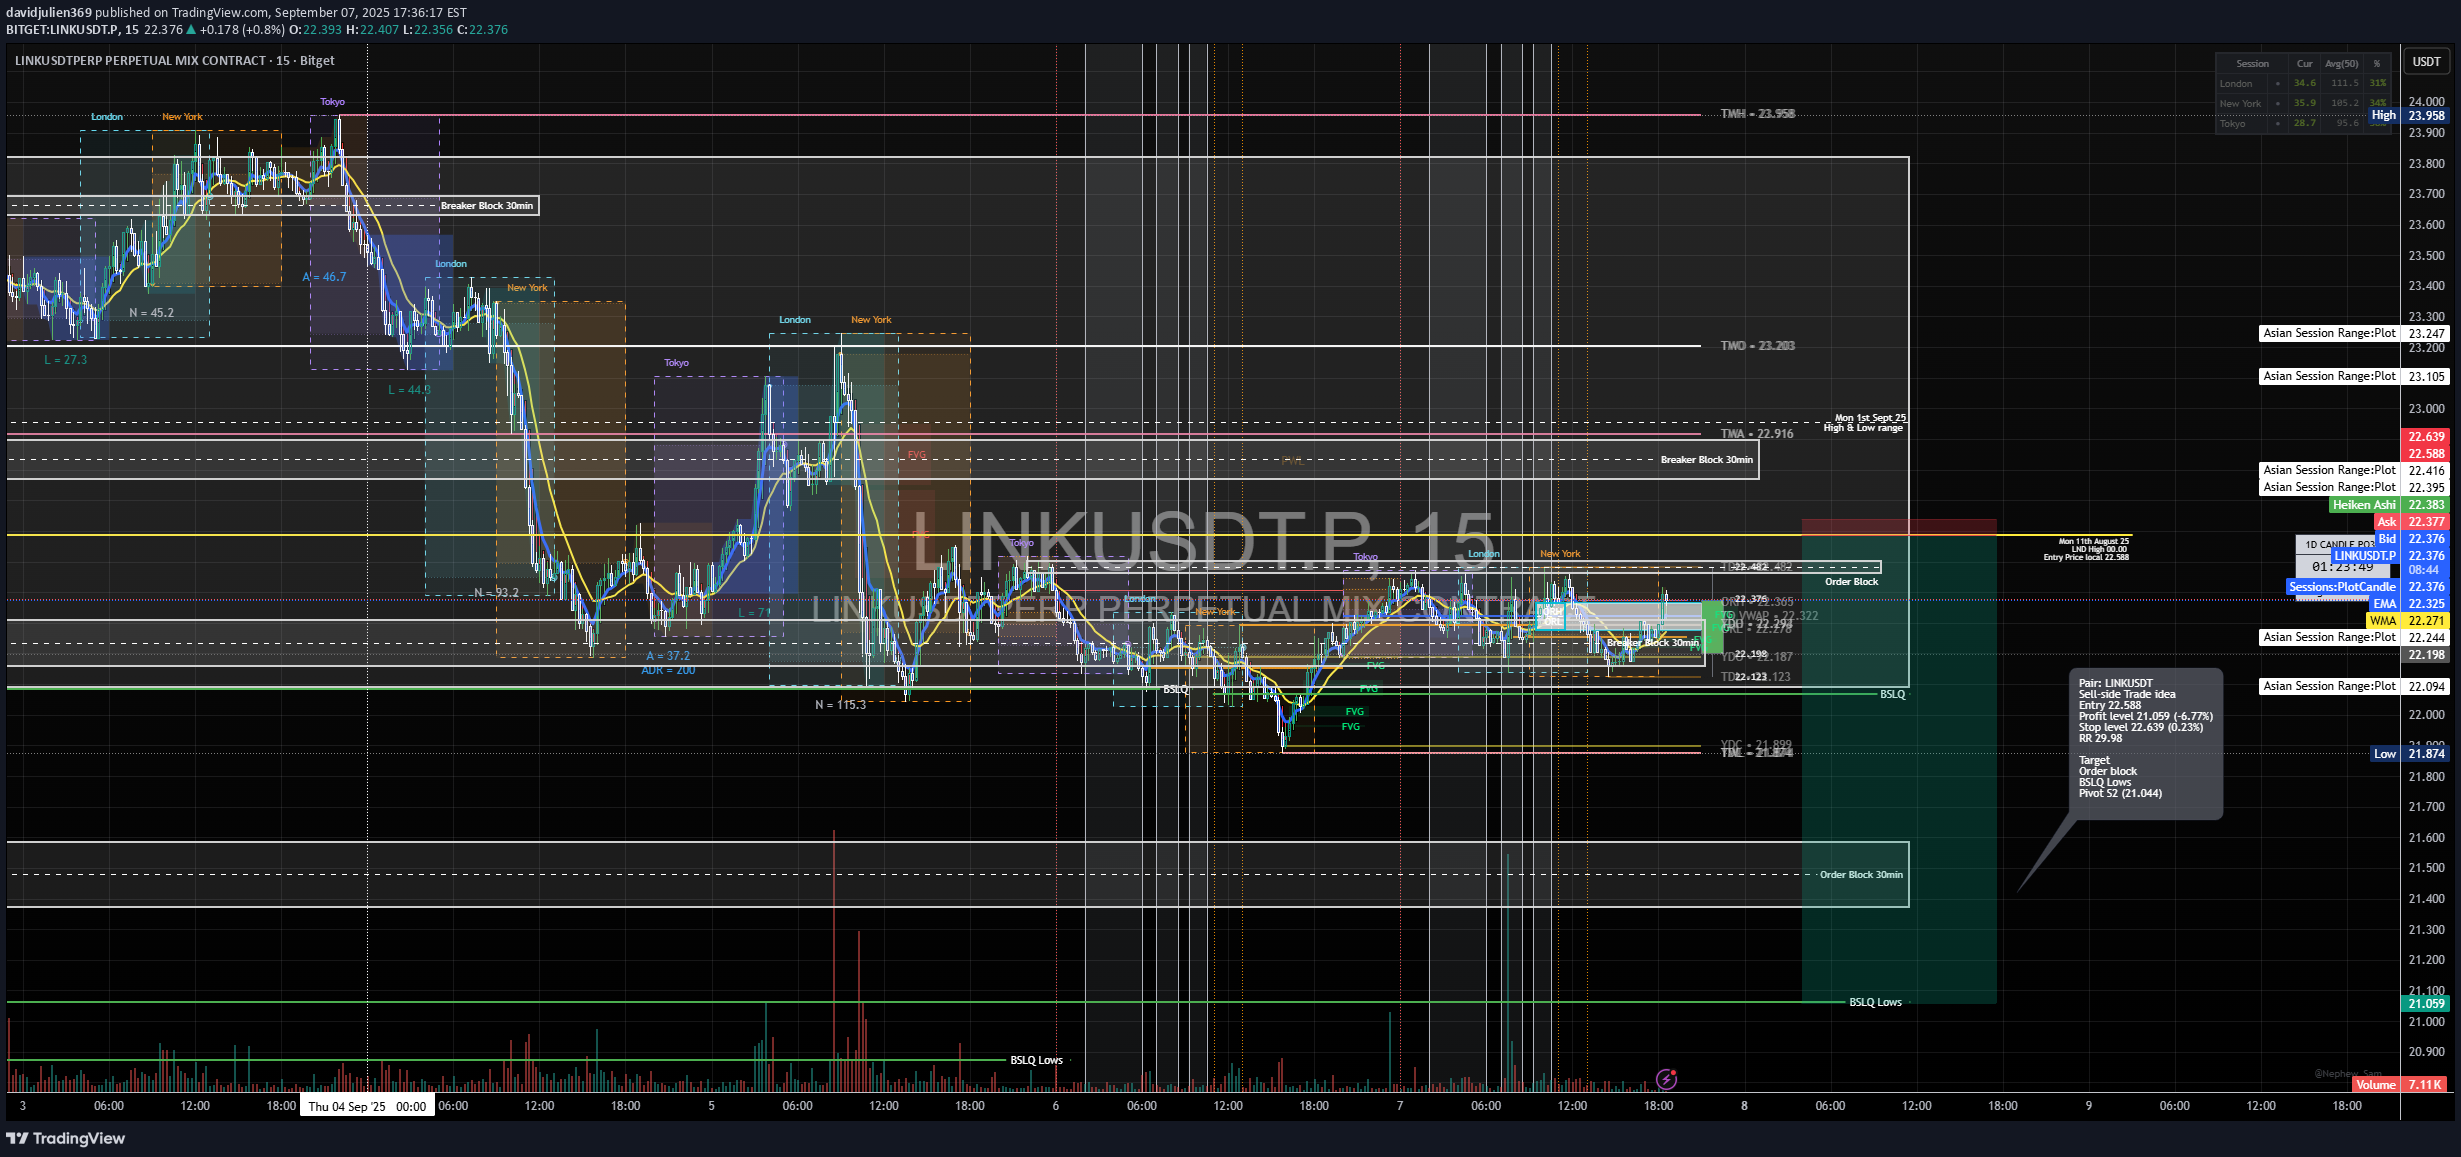Click the 01:23:49 candle countdown timer
Image resolution: width=2461 pixels, height=1157 pixels.
click(x=2342, y=567)
